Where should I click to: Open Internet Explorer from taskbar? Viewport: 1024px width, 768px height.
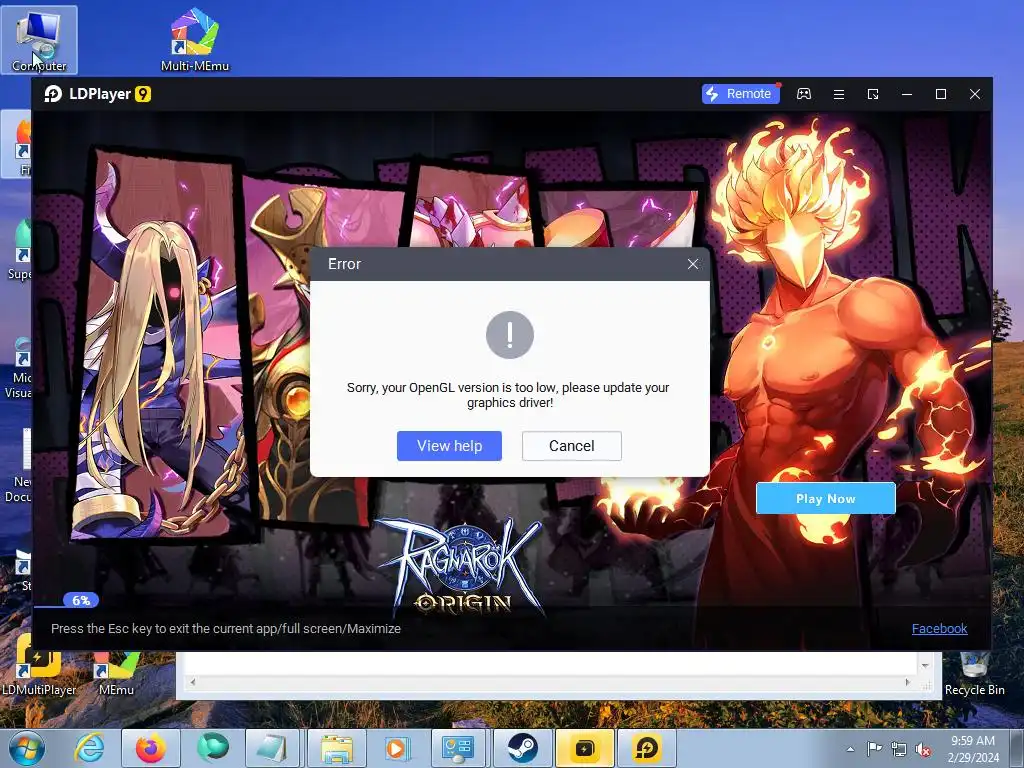89,748
